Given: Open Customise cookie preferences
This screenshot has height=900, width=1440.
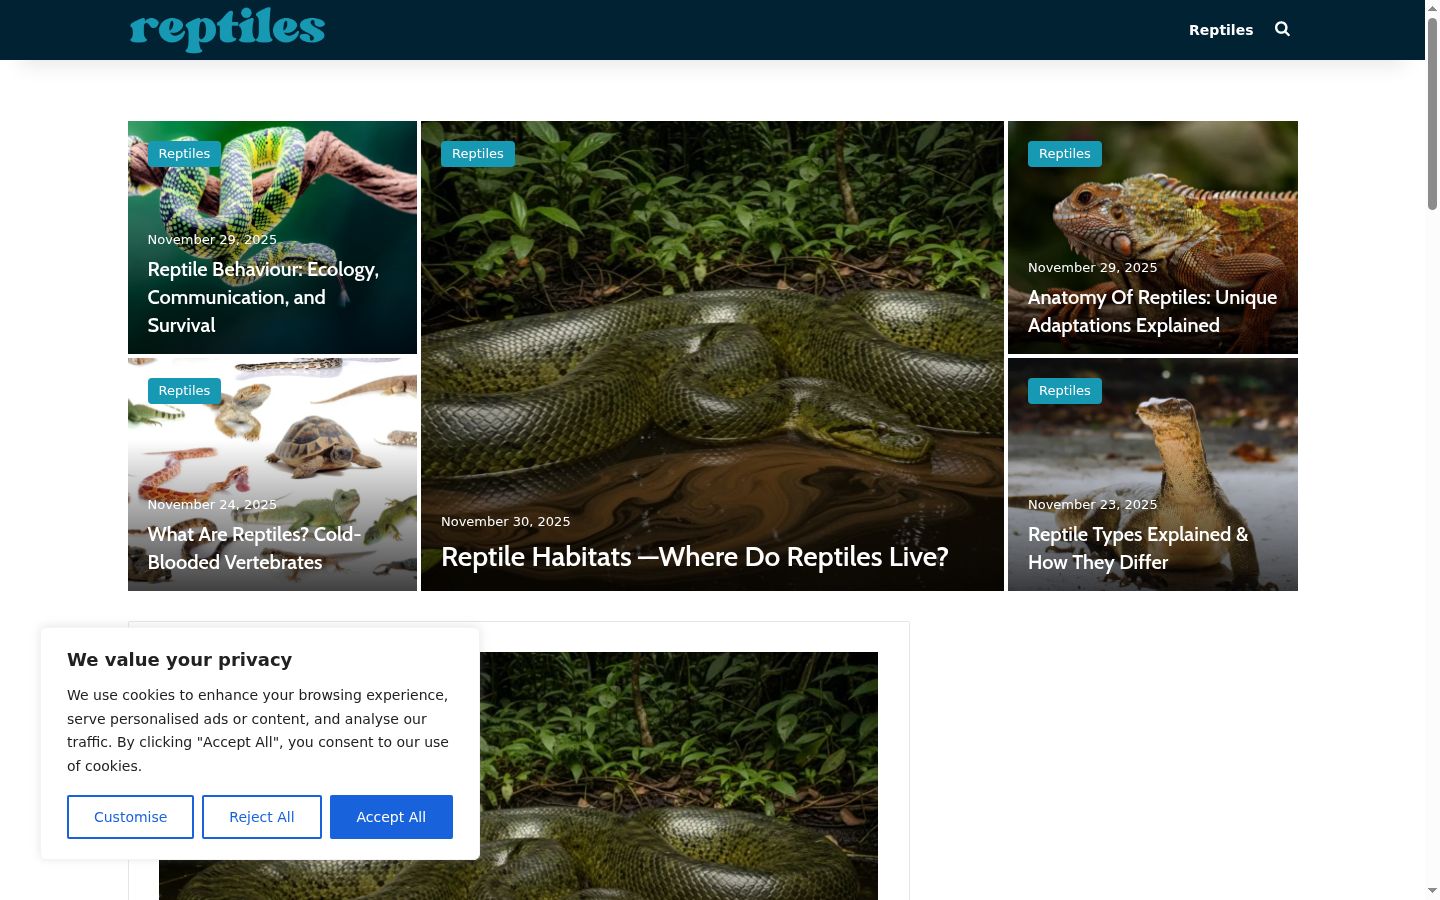Looking at the screenshot, I should coord(130,817).
